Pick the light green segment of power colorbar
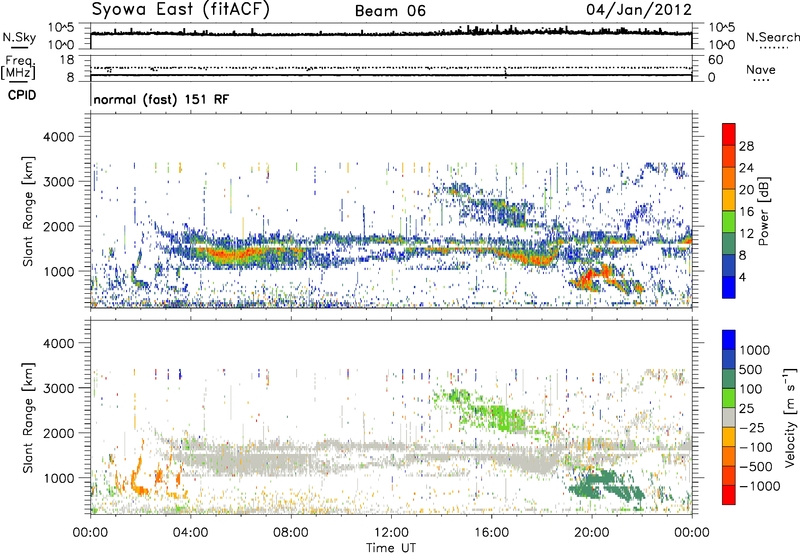 click(729, 222)
